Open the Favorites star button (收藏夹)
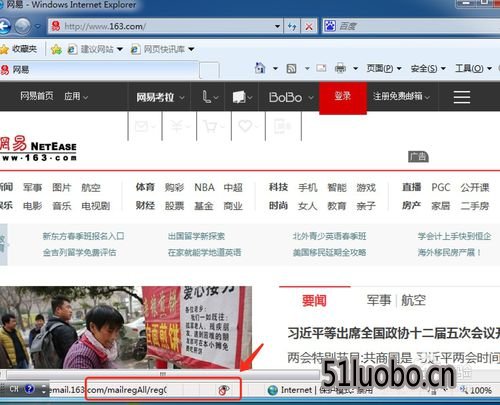The image size is (500, 405). (18, 49)
